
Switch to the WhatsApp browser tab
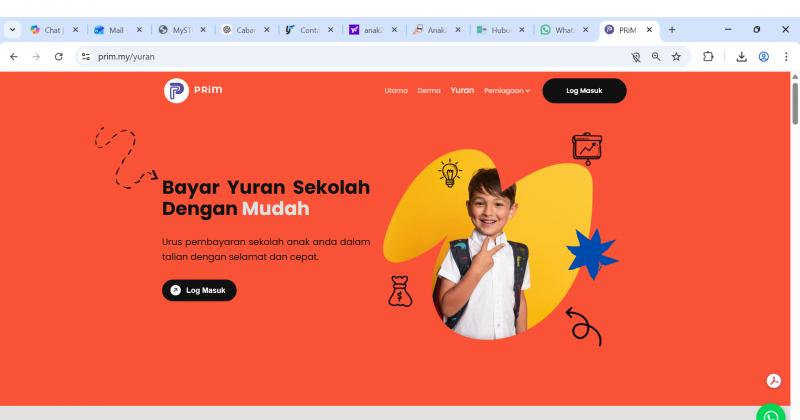[x=558, y=30]
